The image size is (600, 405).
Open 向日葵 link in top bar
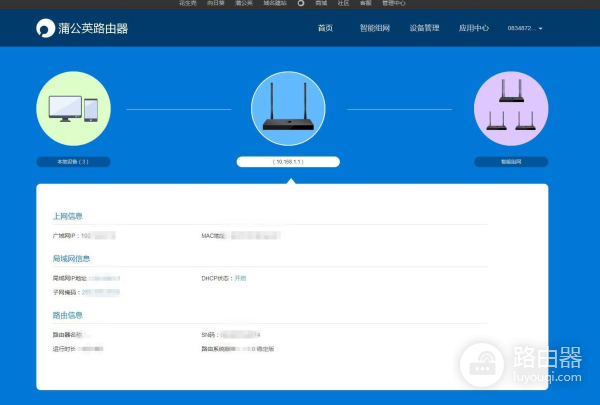pos(215,4)
